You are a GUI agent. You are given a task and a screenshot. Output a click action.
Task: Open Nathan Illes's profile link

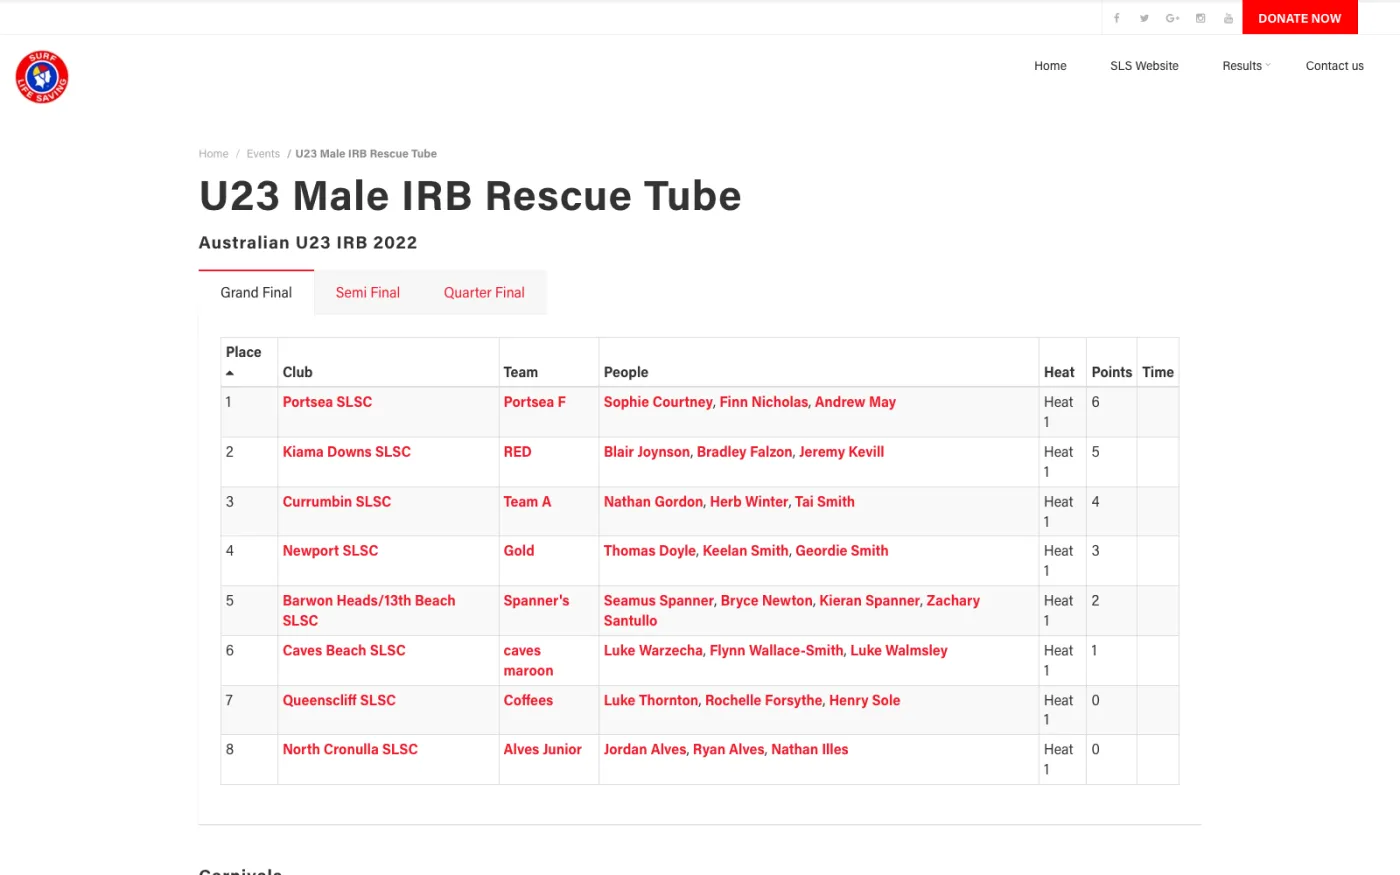pos(809,750)
